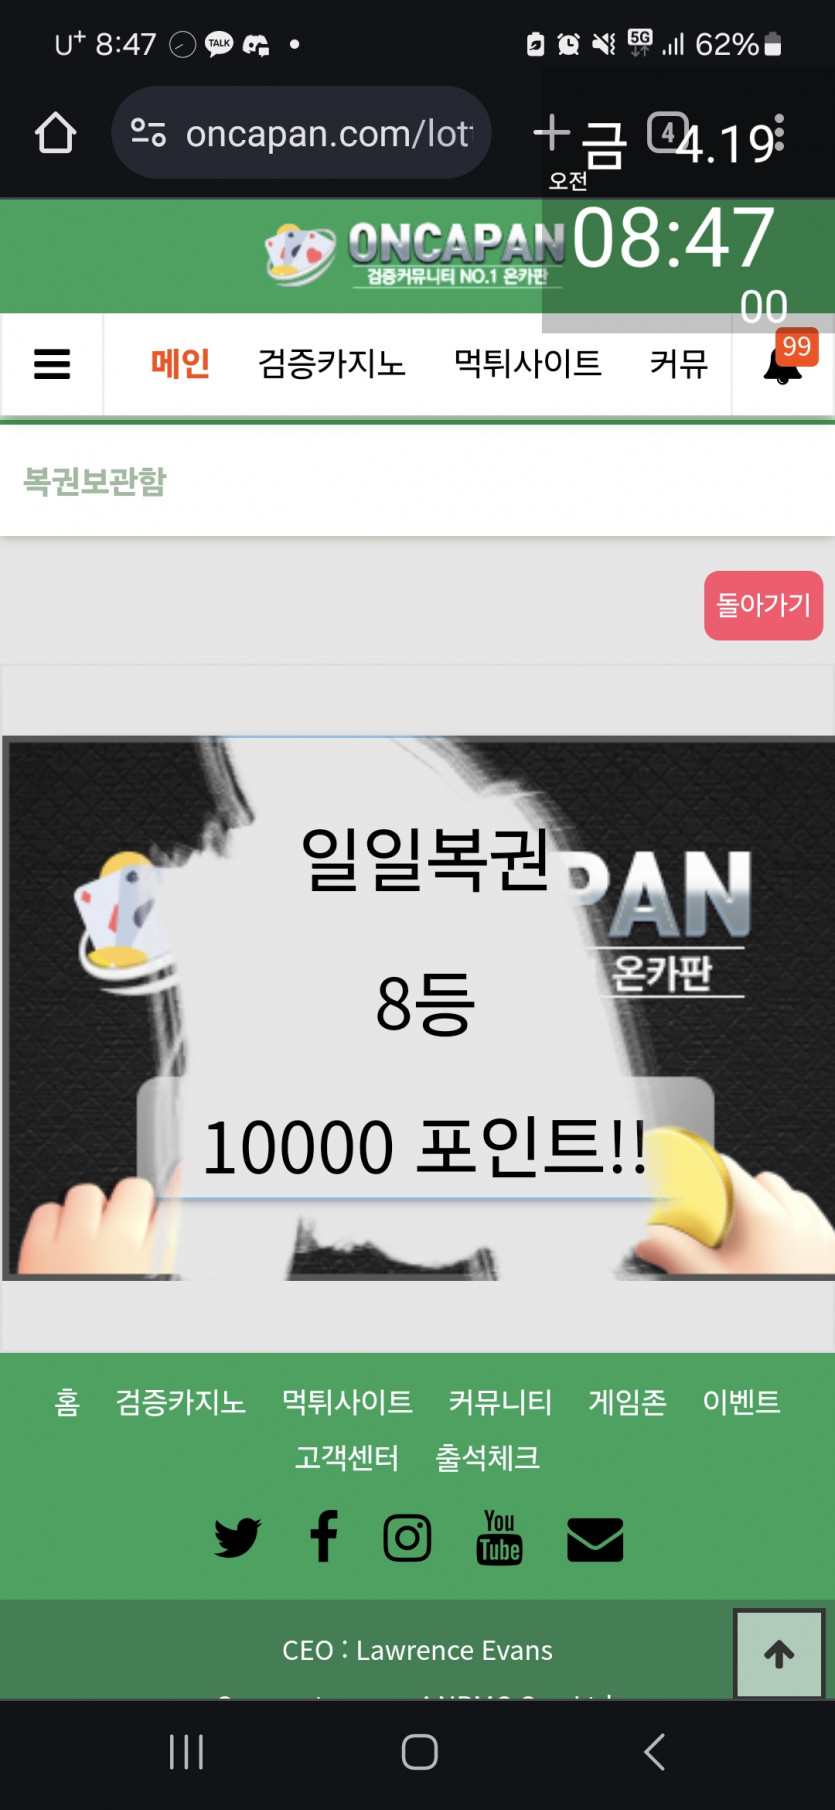This screenshot has width=835, height=1810.
Task: Tap the 일일복권 lottery result image
Action: 418,1008
